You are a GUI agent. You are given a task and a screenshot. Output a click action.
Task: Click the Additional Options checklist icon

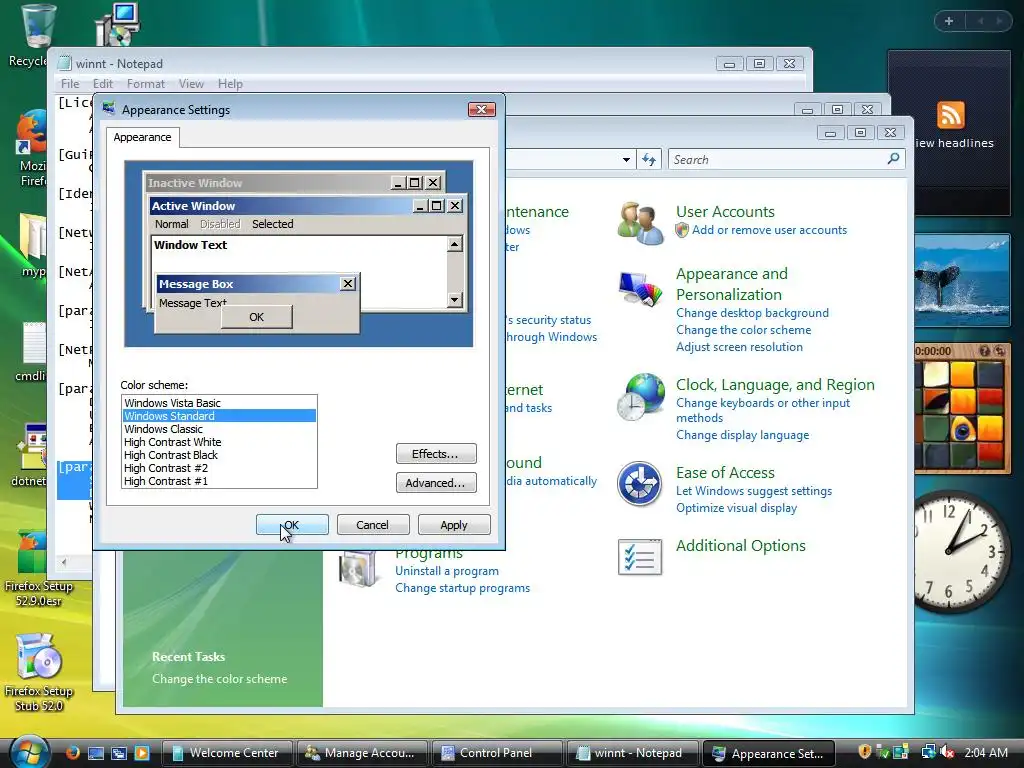[639, 557]
